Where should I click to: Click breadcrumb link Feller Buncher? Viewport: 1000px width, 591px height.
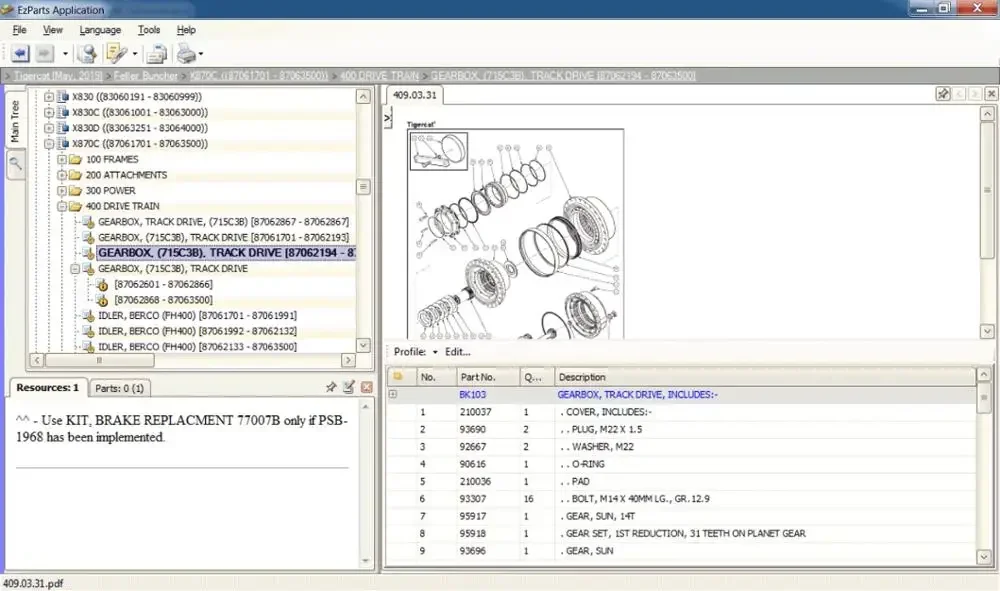pyautogui.click(x=146, y=75)
